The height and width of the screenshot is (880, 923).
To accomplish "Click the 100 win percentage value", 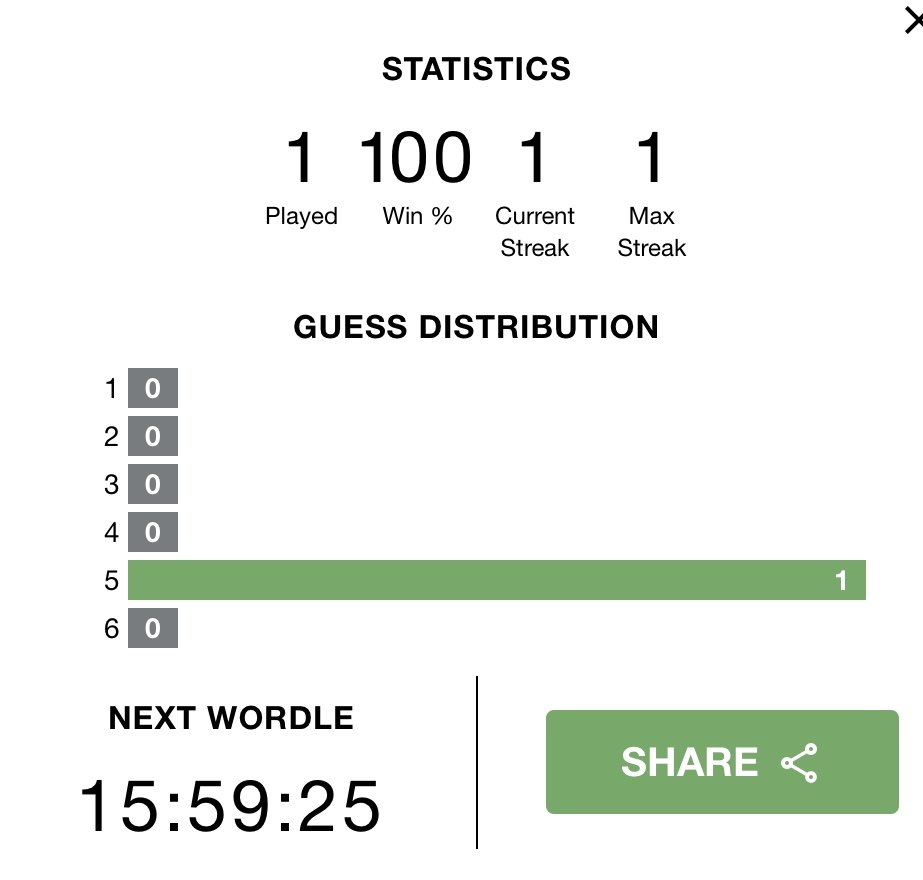I will 415,157.
